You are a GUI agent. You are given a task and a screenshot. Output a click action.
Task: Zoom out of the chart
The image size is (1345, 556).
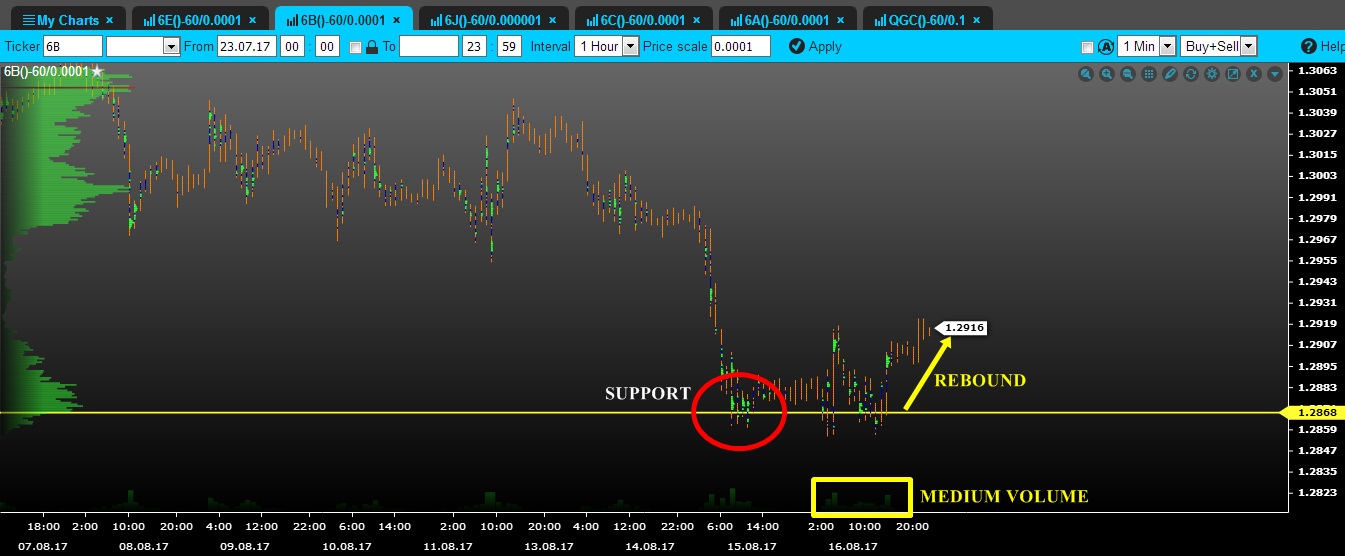point(1128,74)
